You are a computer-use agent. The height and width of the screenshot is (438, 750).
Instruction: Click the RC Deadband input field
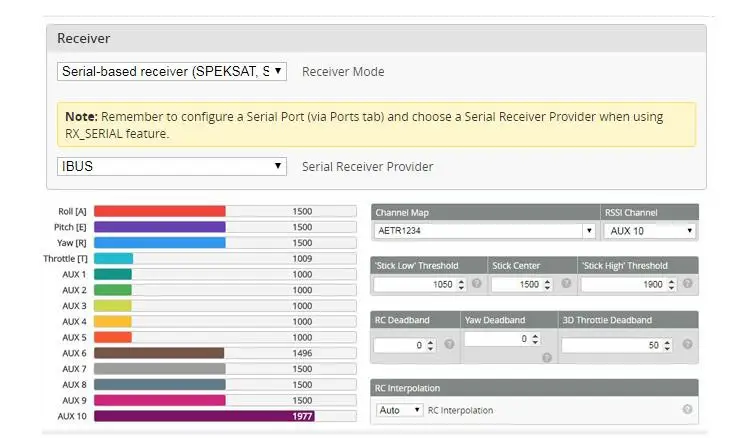[405, 345]
